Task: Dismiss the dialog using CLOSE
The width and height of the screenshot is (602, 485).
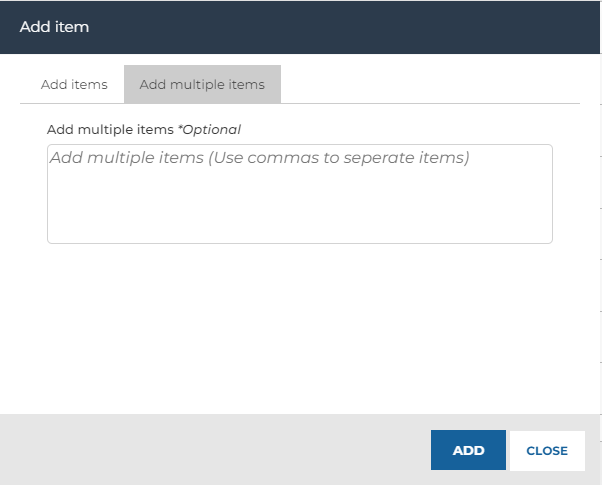Action: pos(547,450)
